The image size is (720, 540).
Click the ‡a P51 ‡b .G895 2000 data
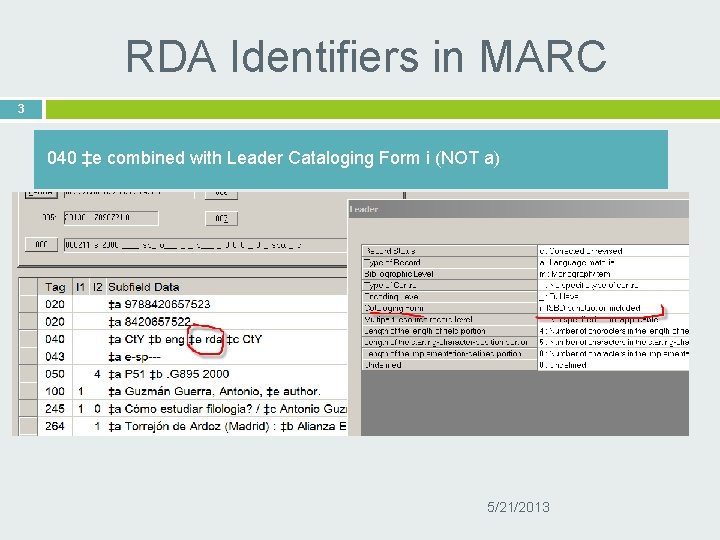tap(169, 374)
